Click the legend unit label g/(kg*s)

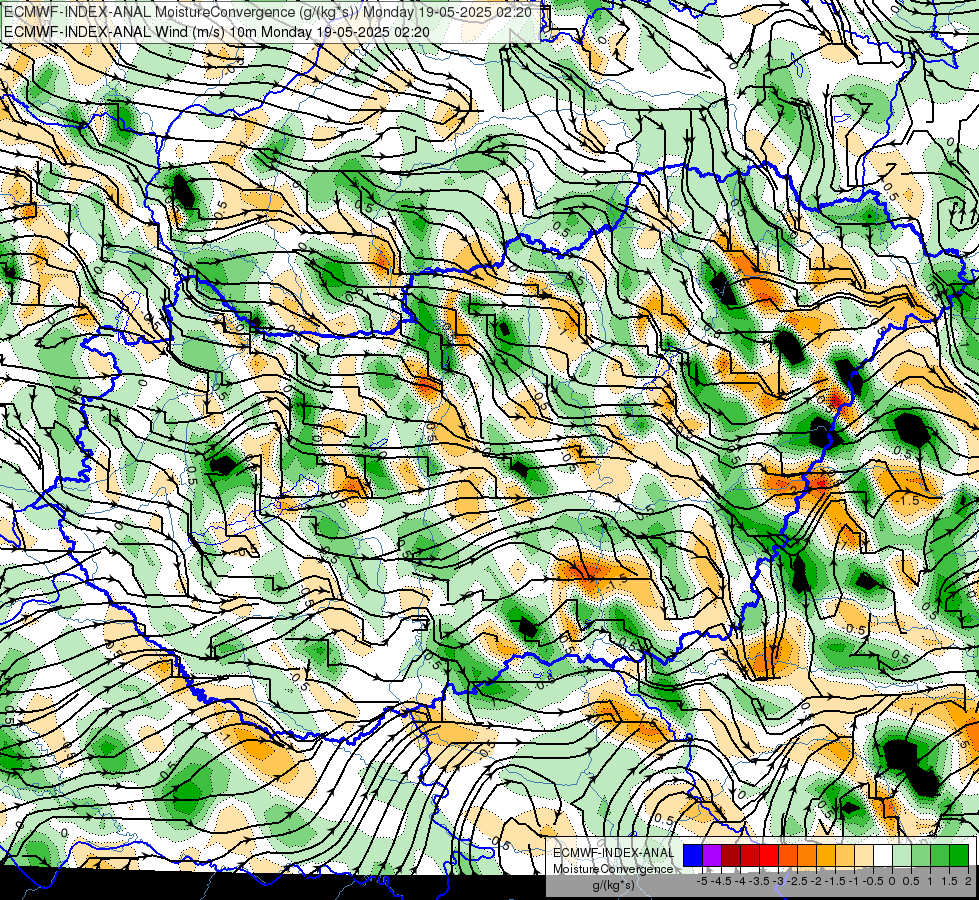613,885
